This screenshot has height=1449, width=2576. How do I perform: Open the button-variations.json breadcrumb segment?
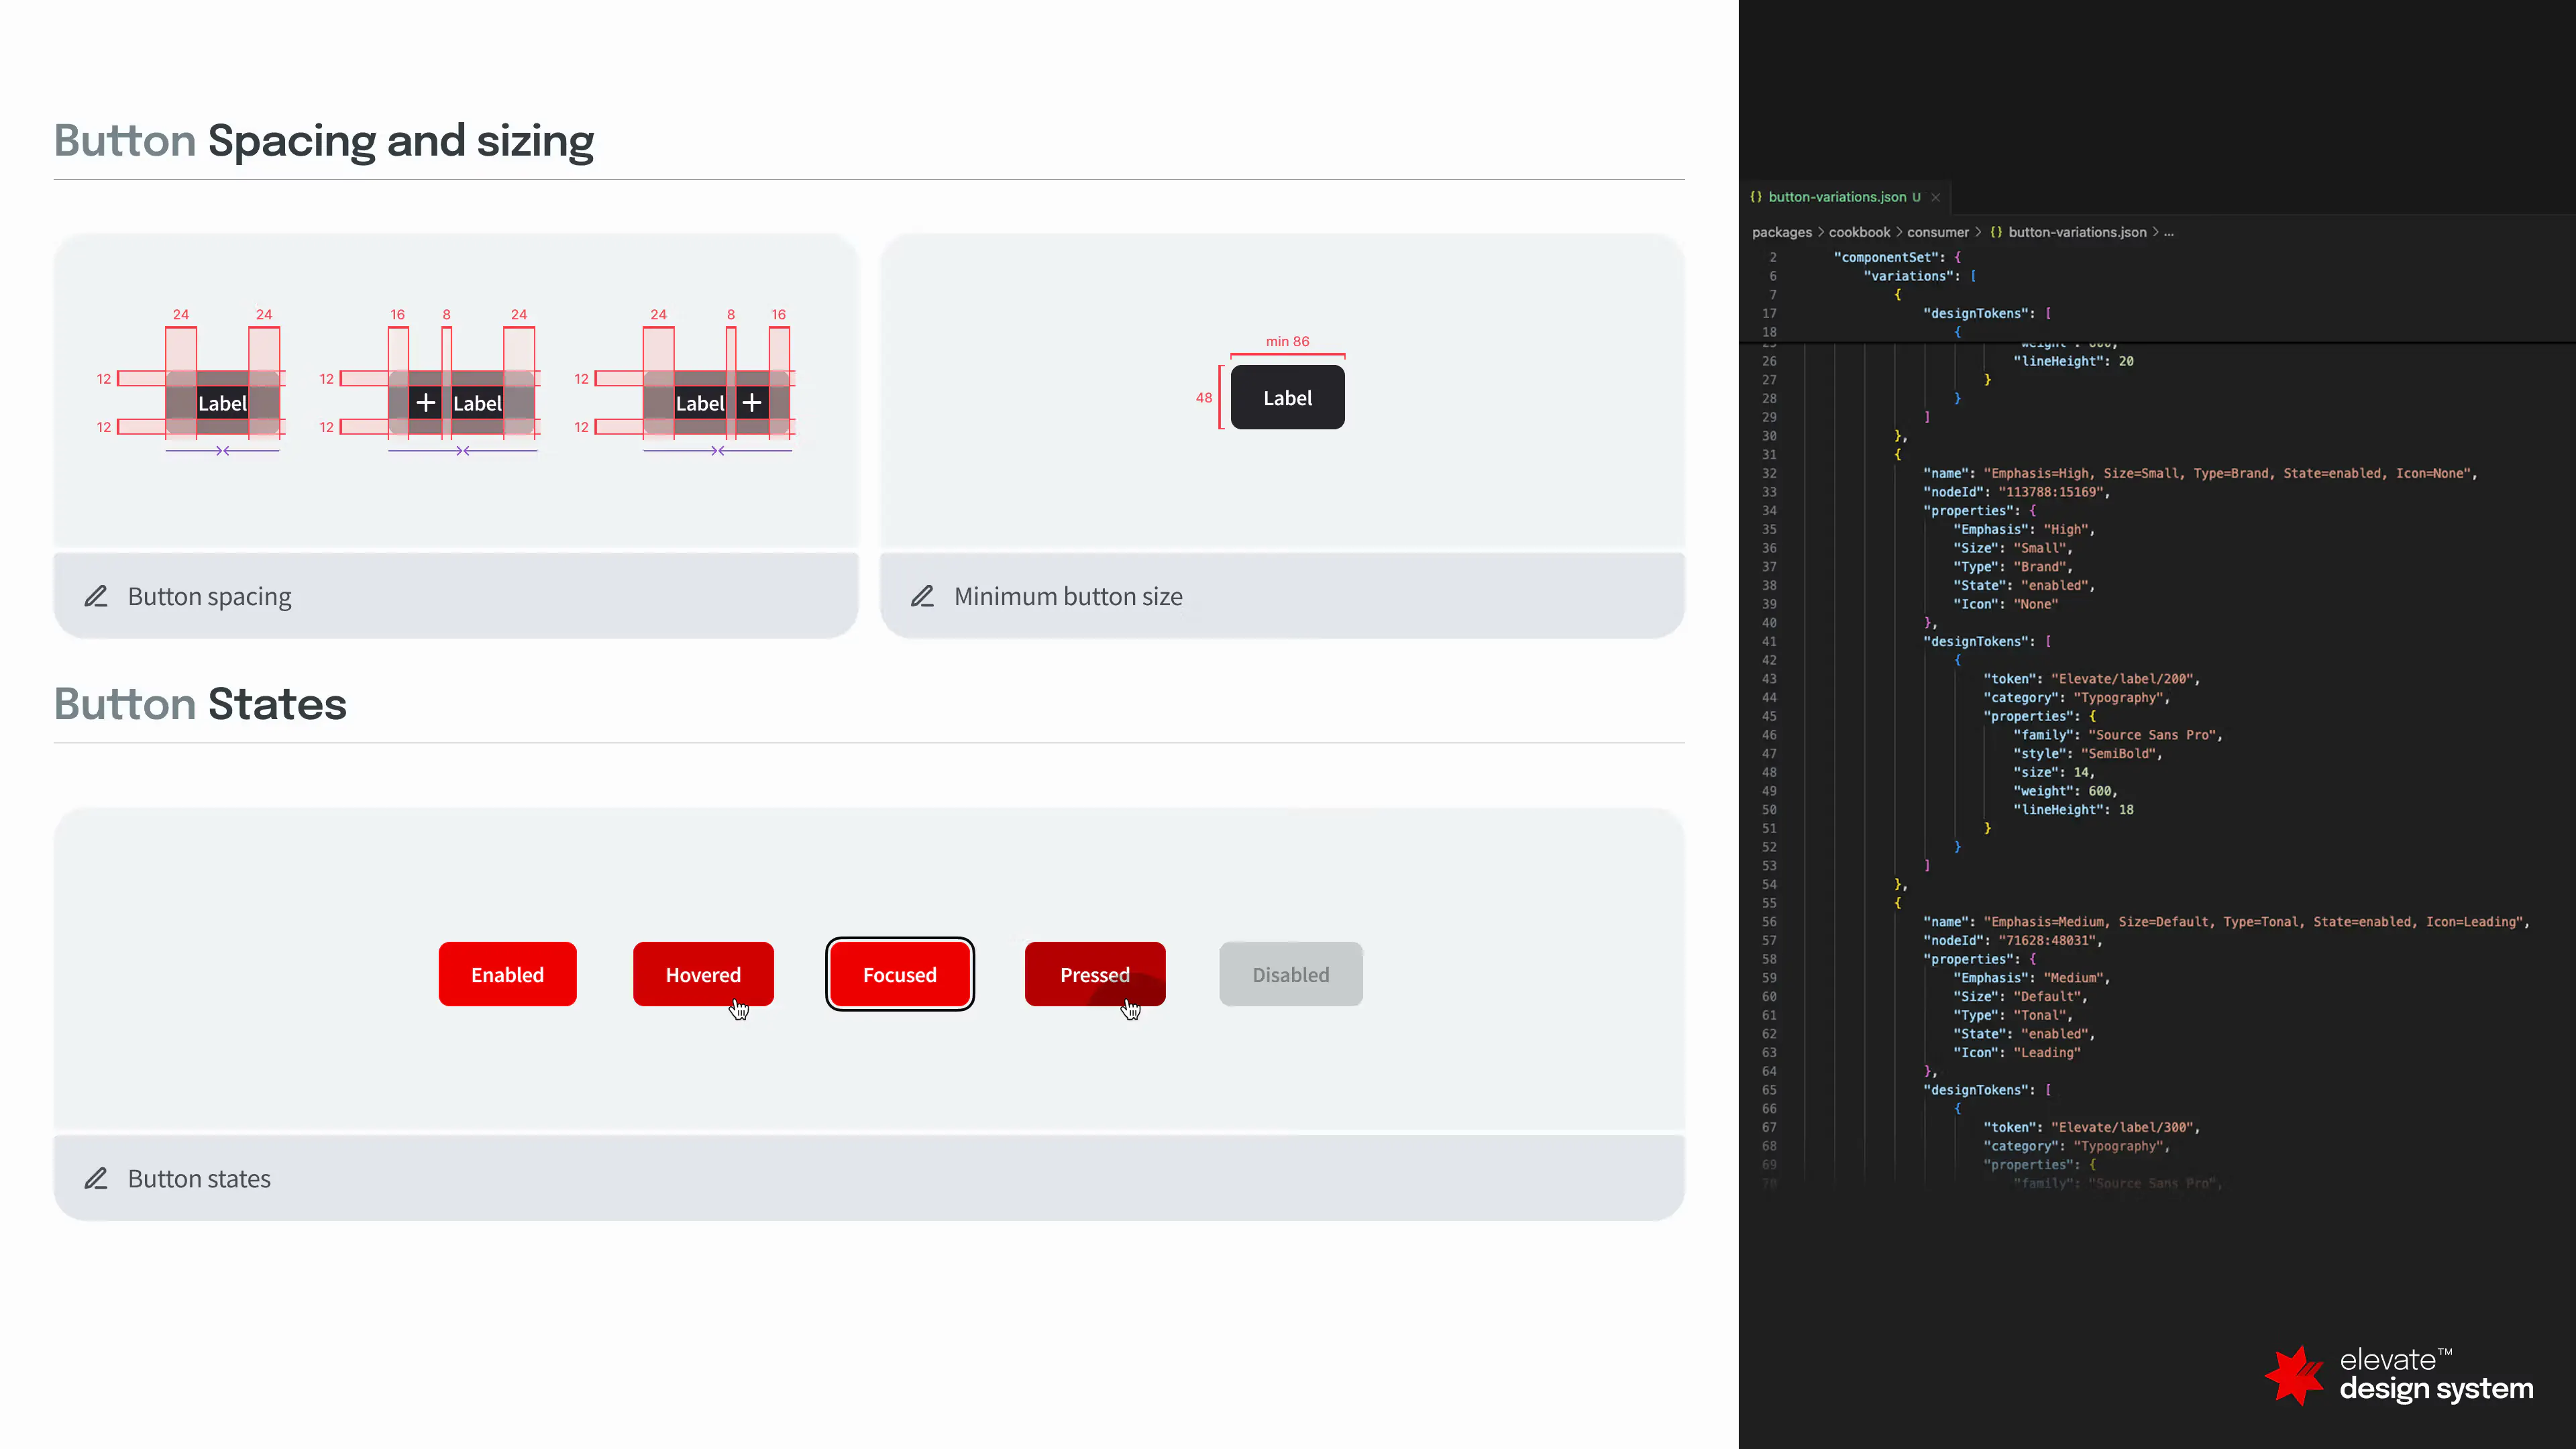(x=2077, y=232)
